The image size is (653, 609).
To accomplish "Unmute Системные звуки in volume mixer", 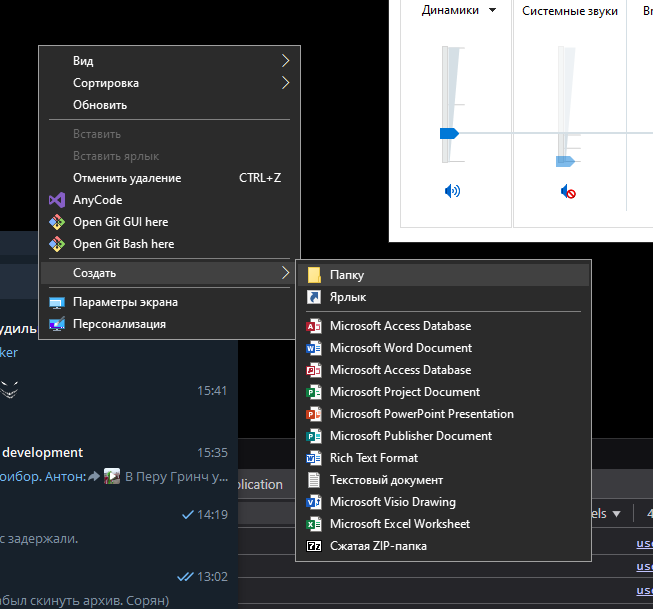I will (568, 192).
